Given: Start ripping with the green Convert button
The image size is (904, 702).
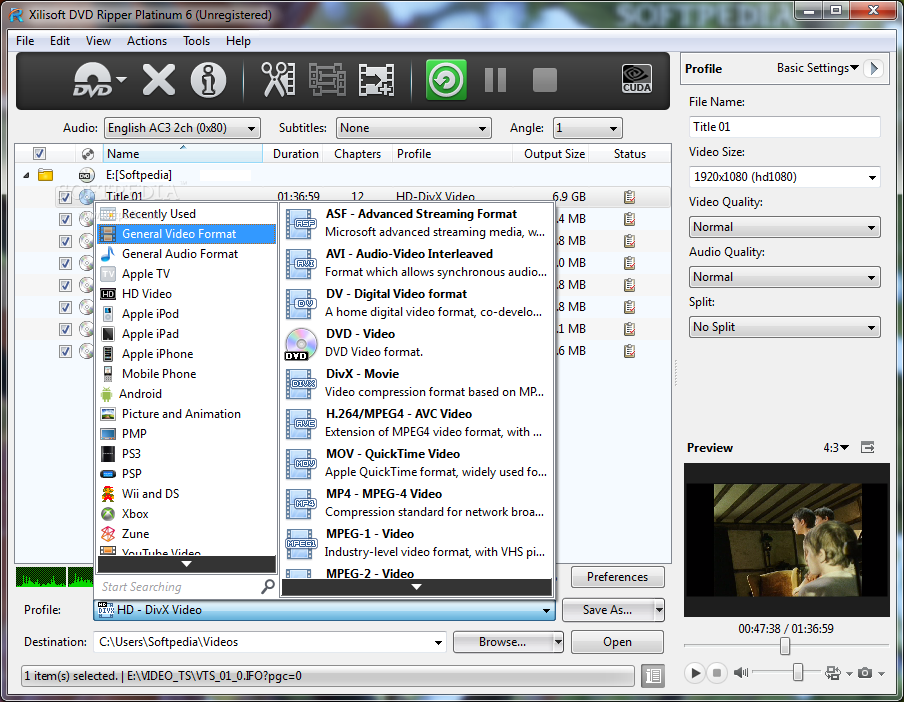Looking at the screenshot, I should click(x=446, y=80).
